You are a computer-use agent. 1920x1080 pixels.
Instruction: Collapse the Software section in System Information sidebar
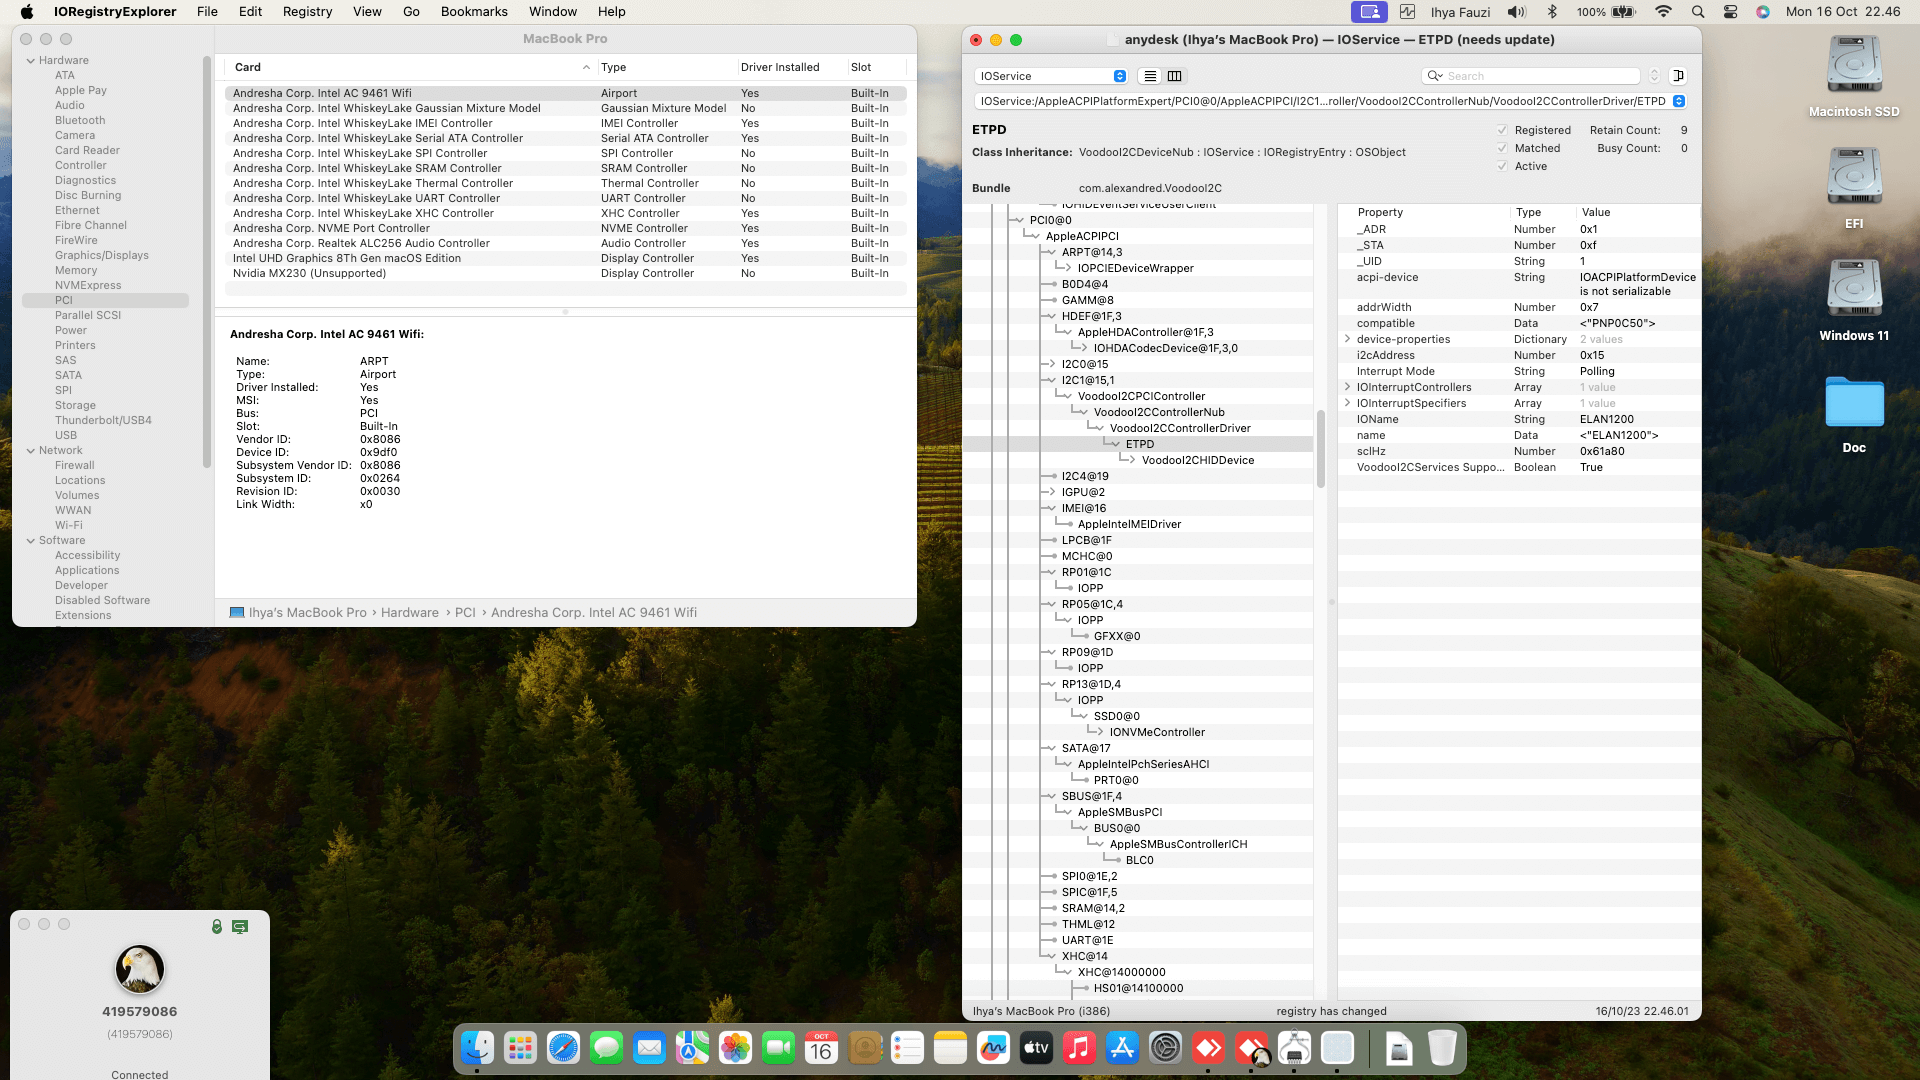pos(30,541)
